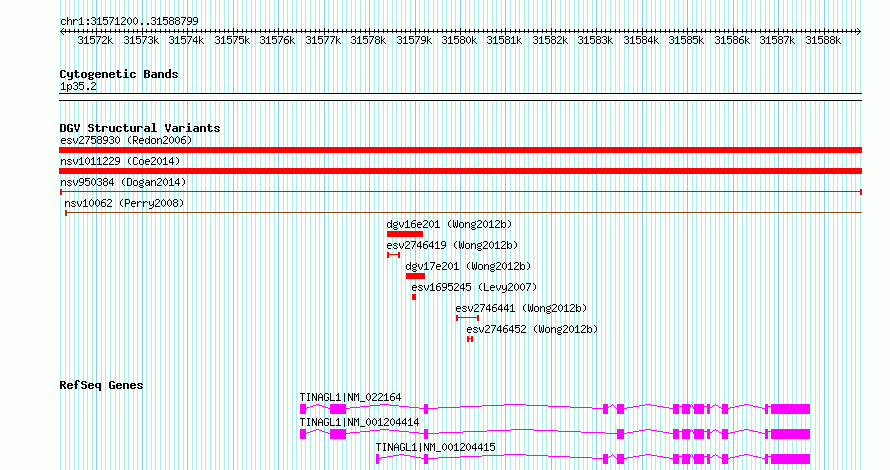
Task: Select the red bar under nsv1011229
Action: click(x=460, y=171)
